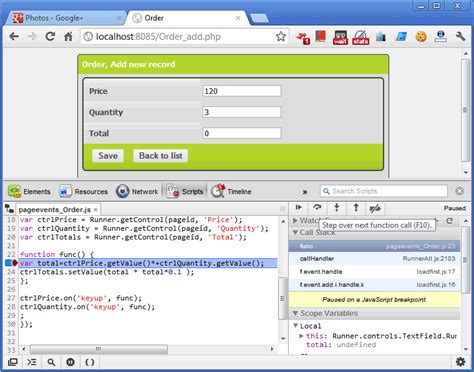
Task: Dock DevTools to separate window icon
Action: point(13,362)
